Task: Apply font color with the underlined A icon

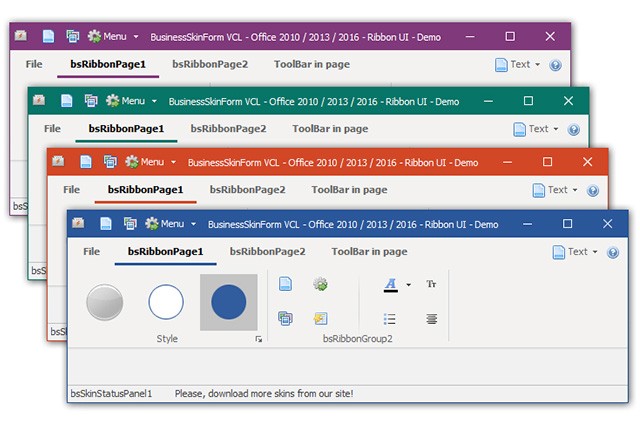Action: tap(391, 285)
